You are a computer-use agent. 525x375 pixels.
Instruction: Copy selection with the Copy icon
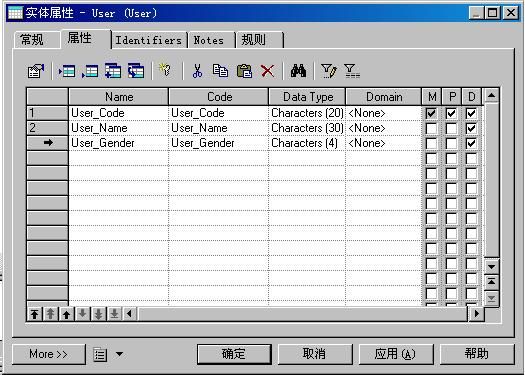tap(220, 71)
